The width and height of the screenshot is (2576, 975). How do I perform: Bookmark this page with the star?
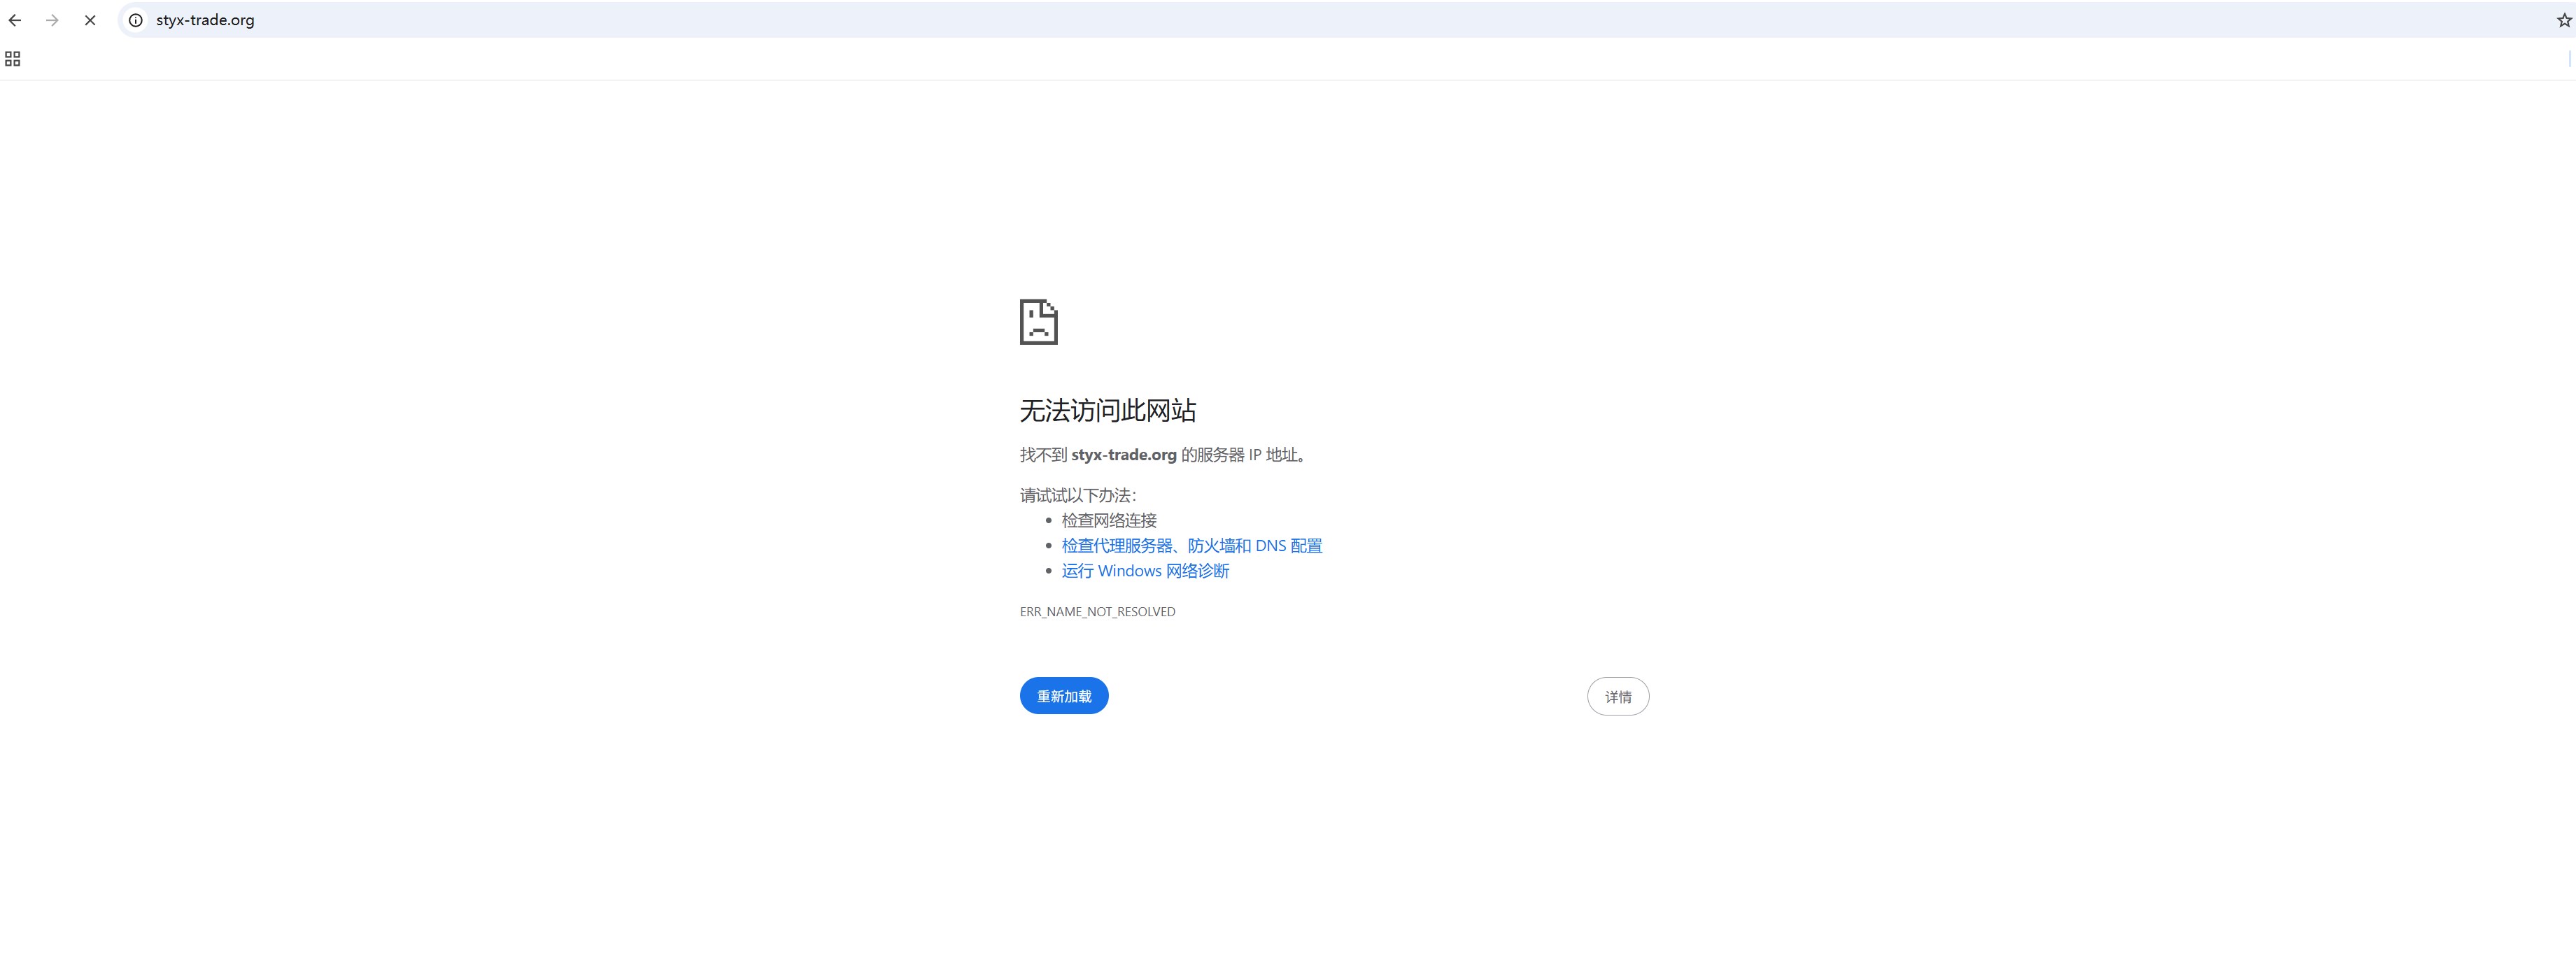pyautogui.click(x=2563, y=20)
